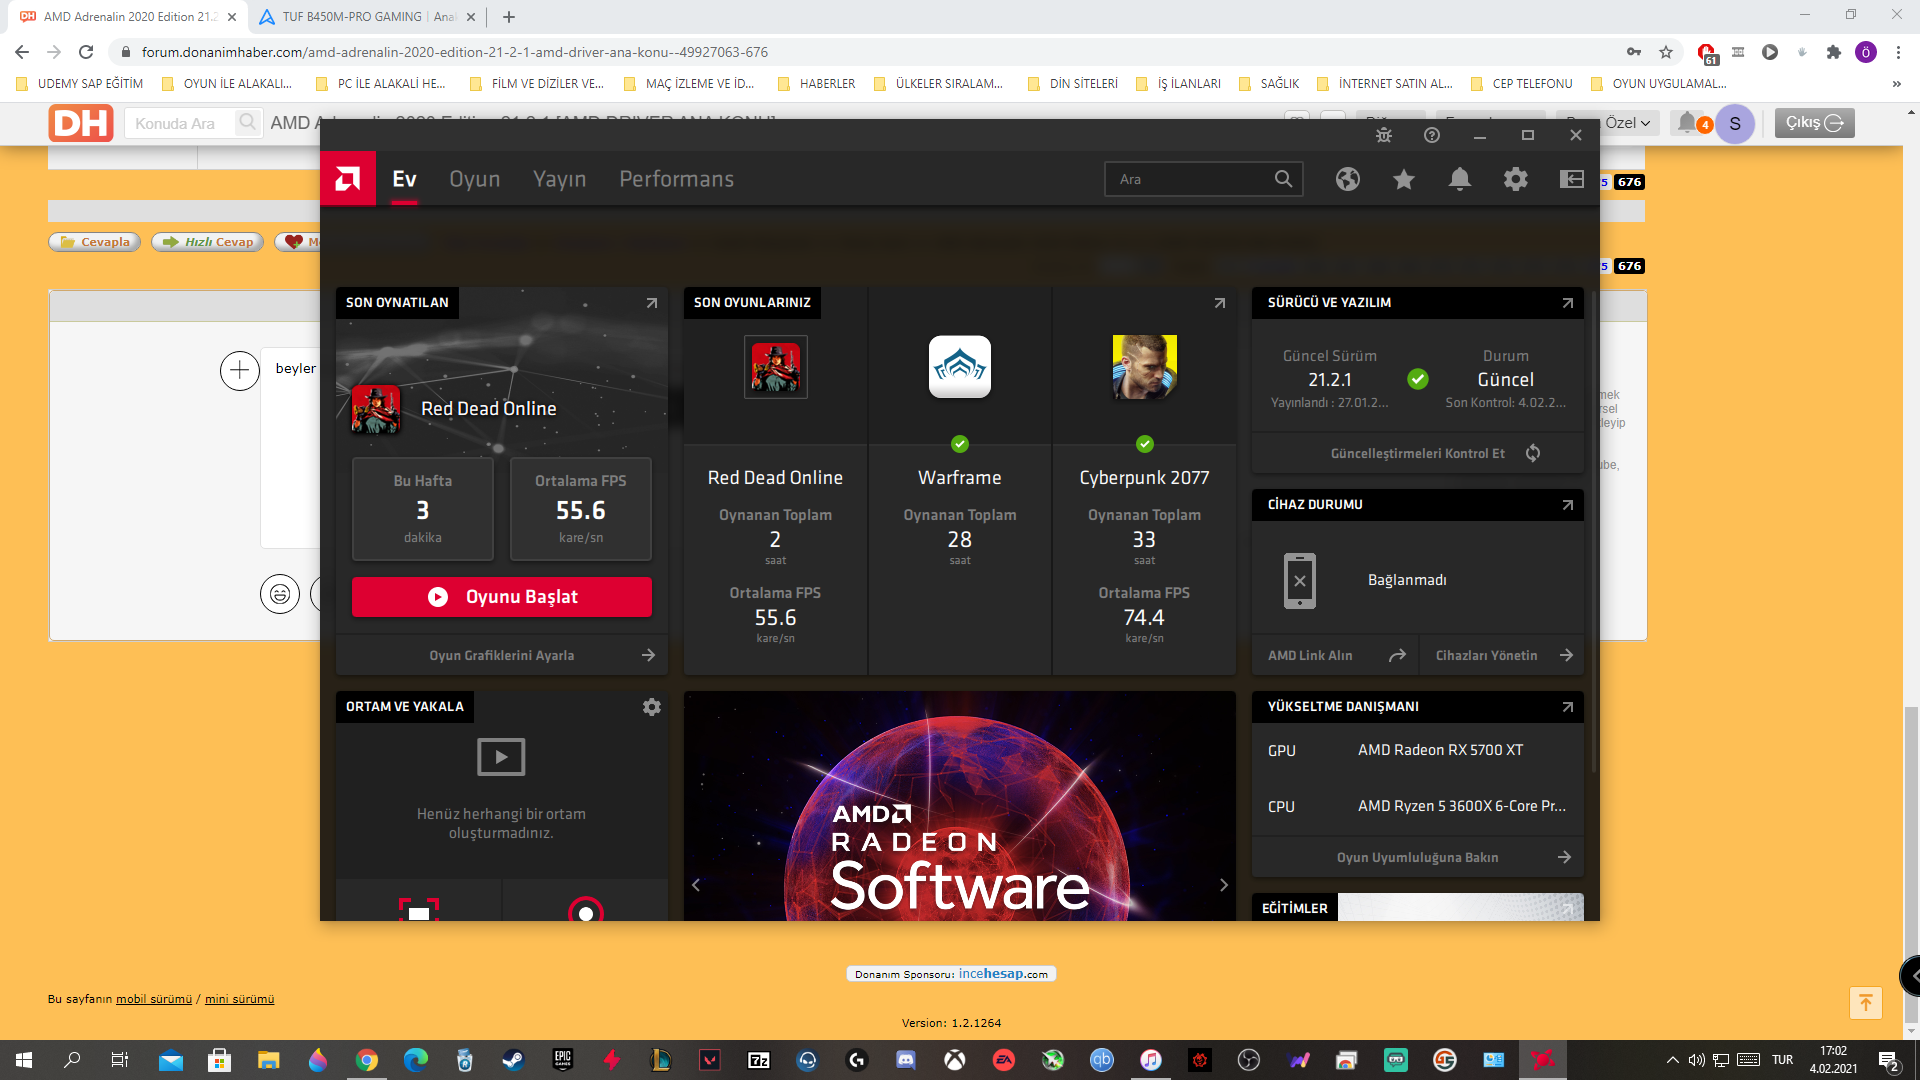Click the forum plus add circle icon
The width and height of the screenshot is (1920, 1080).
point(240,371)
